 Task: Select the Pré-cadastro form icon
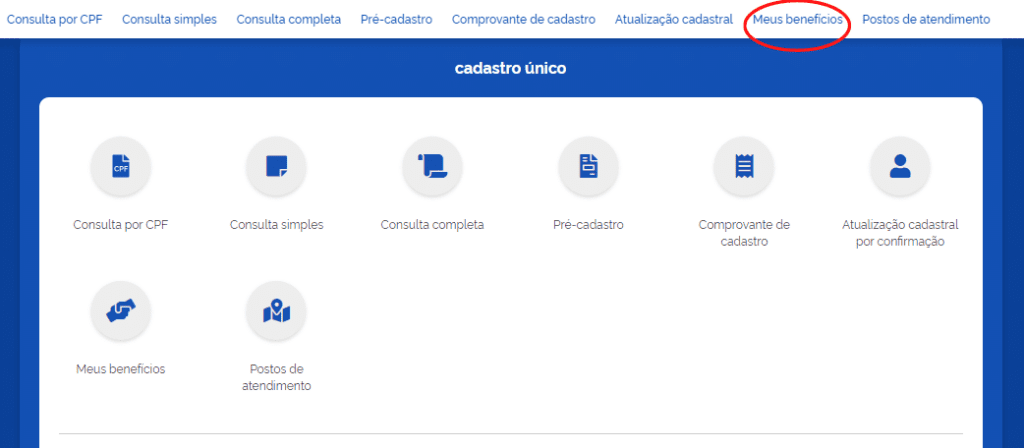[x=588, y=167]
